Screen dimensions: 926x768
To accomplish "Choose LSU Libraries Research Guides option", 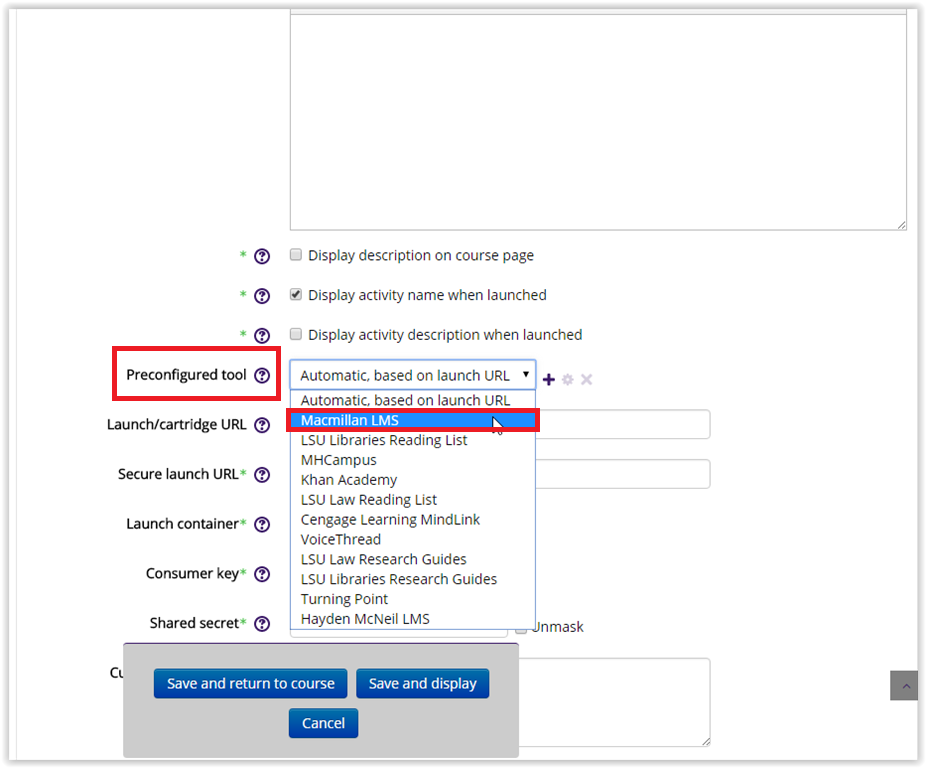I will tap(413, 580).
